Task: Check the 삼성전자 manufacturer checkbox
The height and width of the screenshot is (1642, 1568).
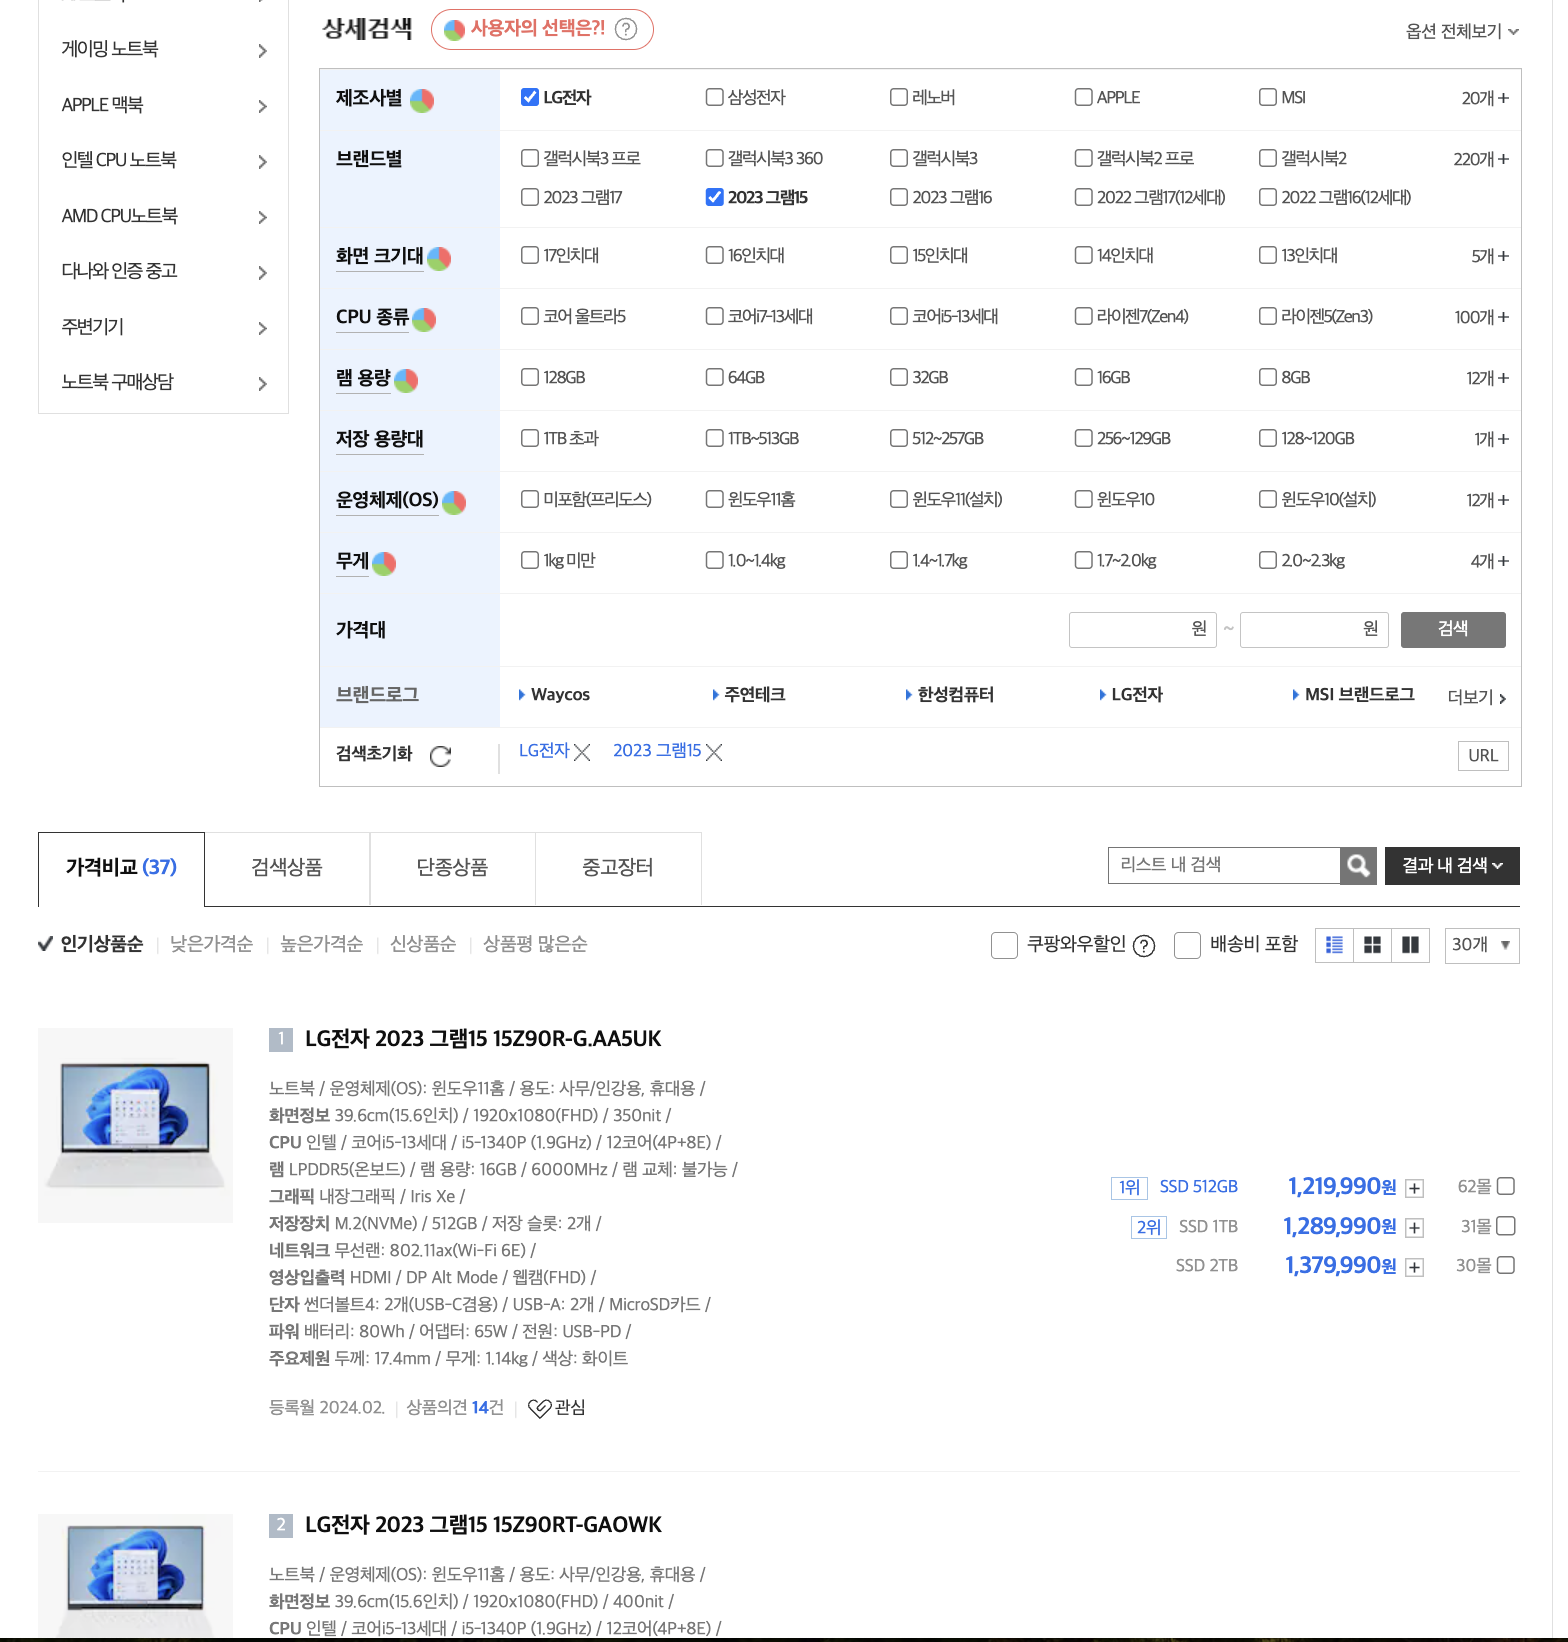Action: click(x=714, y=97)
